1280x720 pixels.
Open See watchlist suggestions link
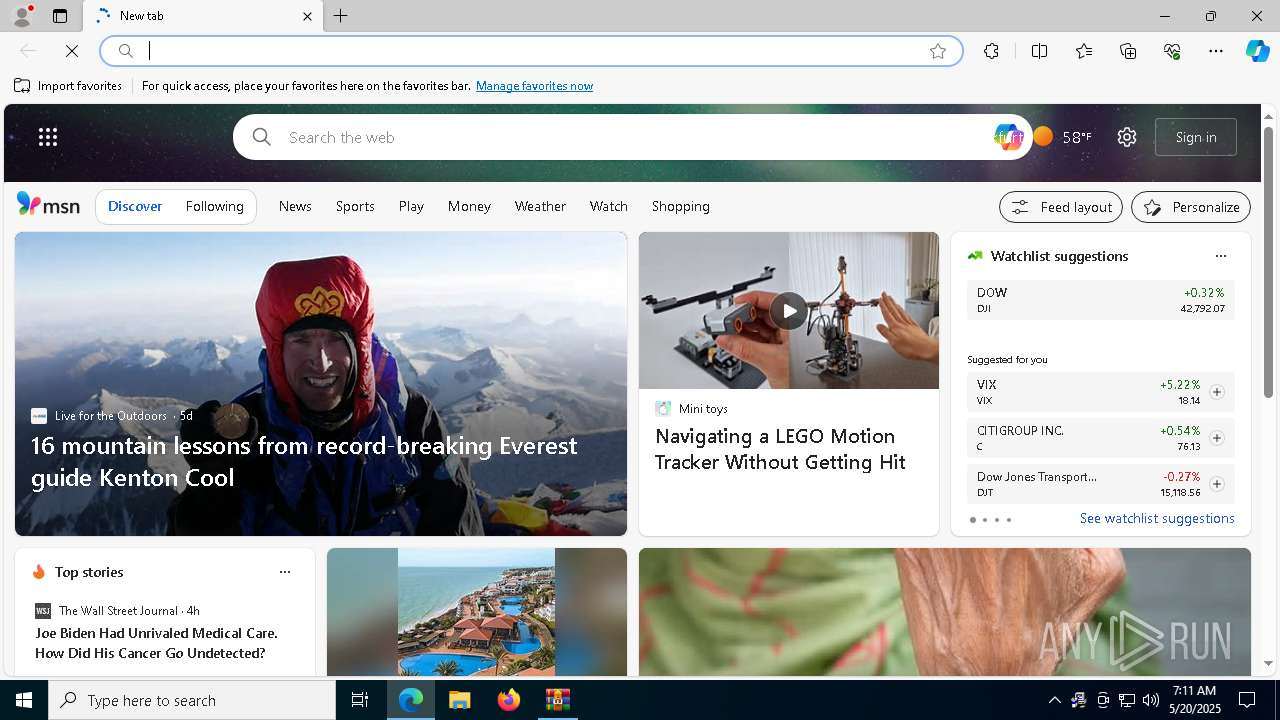[1157, 518]
